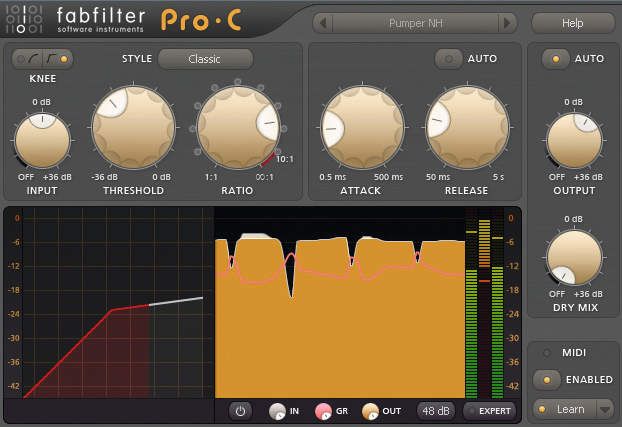622x427 pixels.
Task: Select the soft knee curve button
Action: tap(28, 59)
